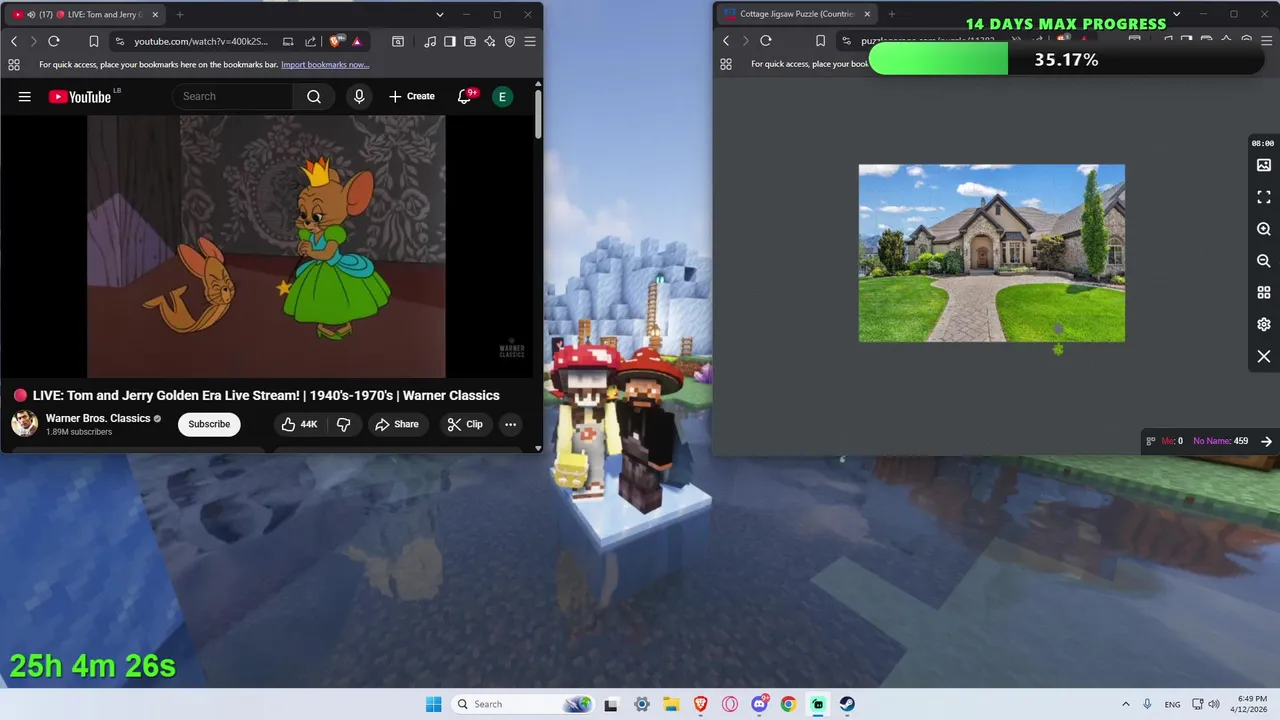This screenshot has height=720, width=1280.
Task: Open the YouTube account avatar E
Action: pyautogui.click(x=502, y=96)
